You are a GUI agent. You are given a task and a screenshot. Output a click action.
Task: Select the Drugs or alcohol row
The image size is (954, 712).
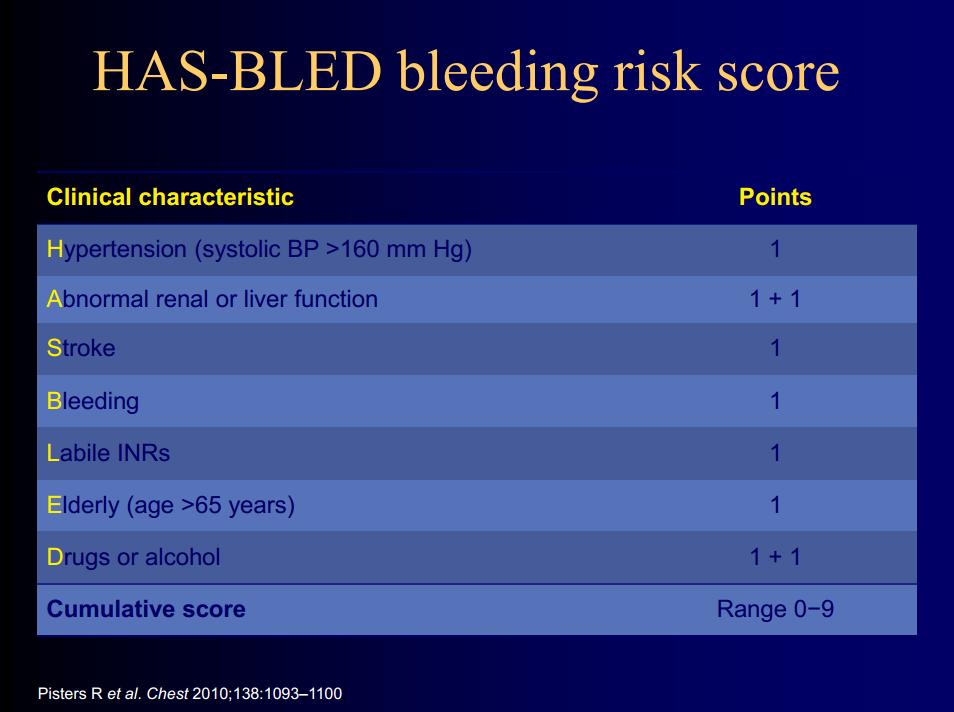tap(477, 557)
